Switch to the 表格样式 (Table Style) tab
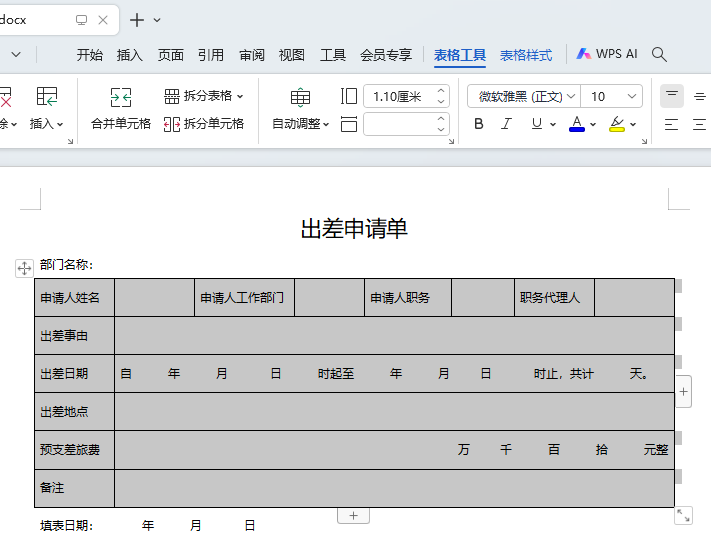Image resolution: width=711 pixels, height=559 pixels. tap(526, 55)
